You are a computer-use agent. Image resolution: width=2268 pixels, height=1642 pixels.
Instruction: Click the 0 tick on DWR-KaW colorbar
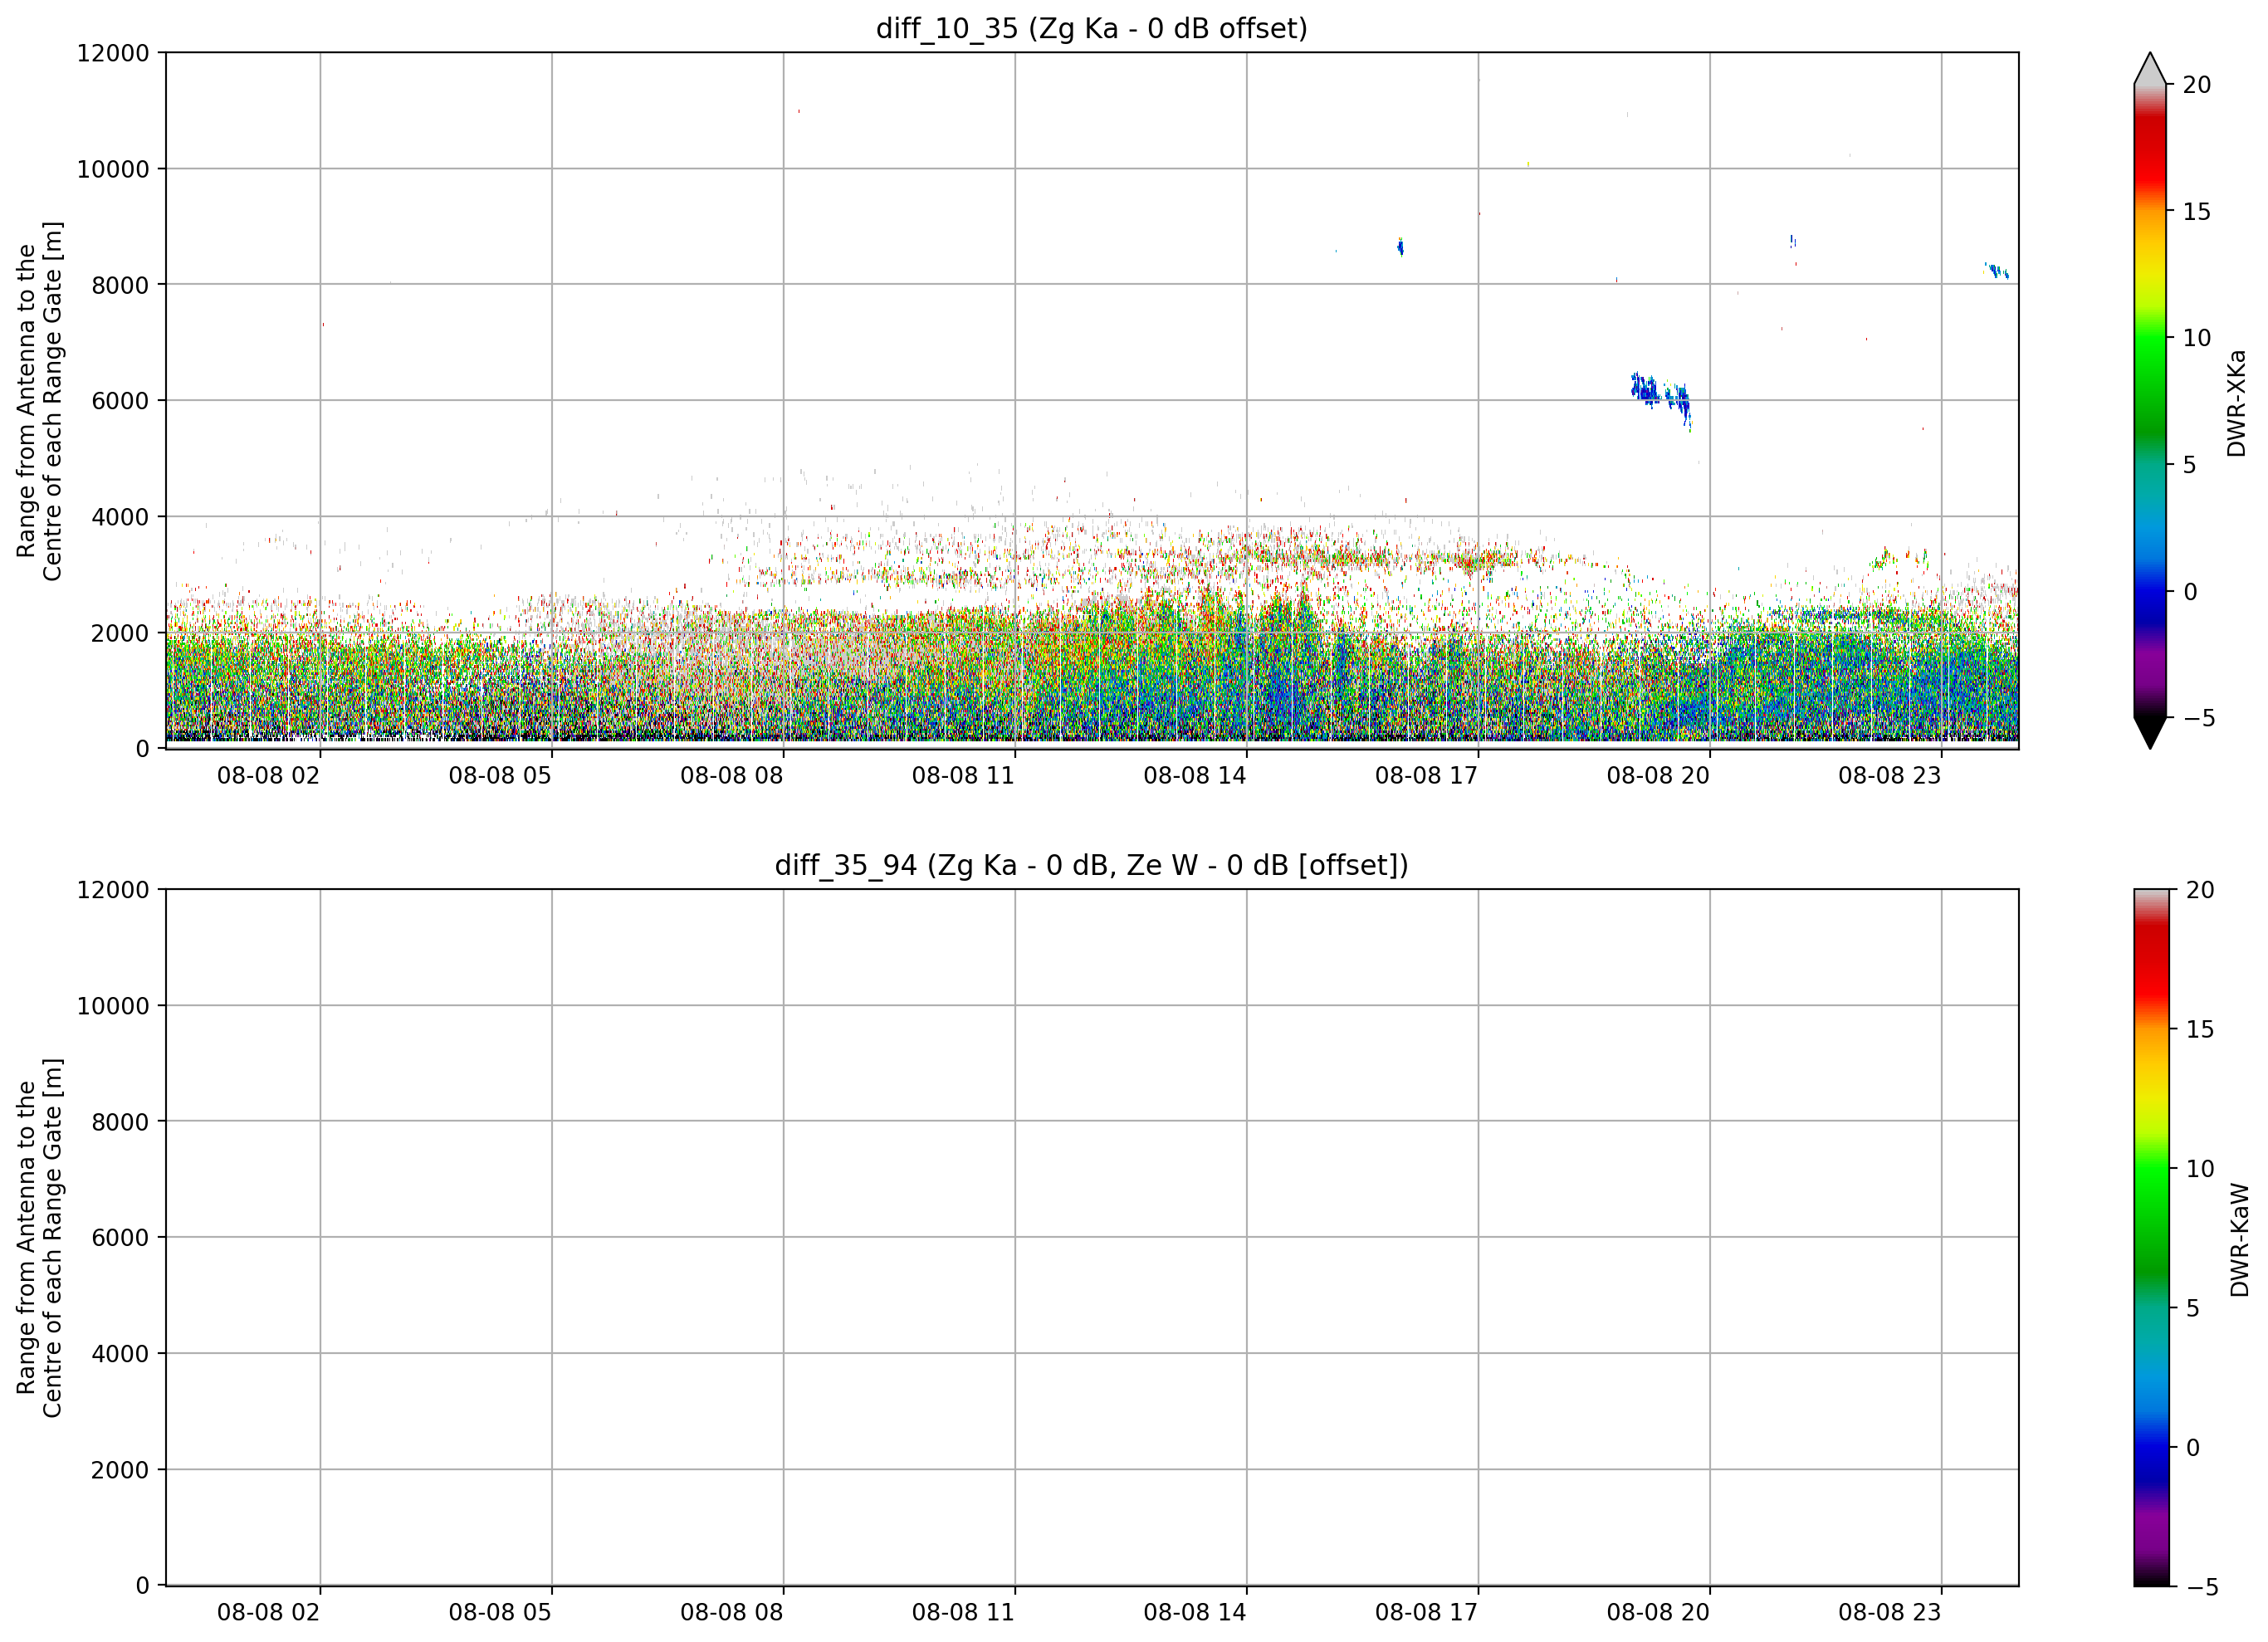click(2193, 1448)
